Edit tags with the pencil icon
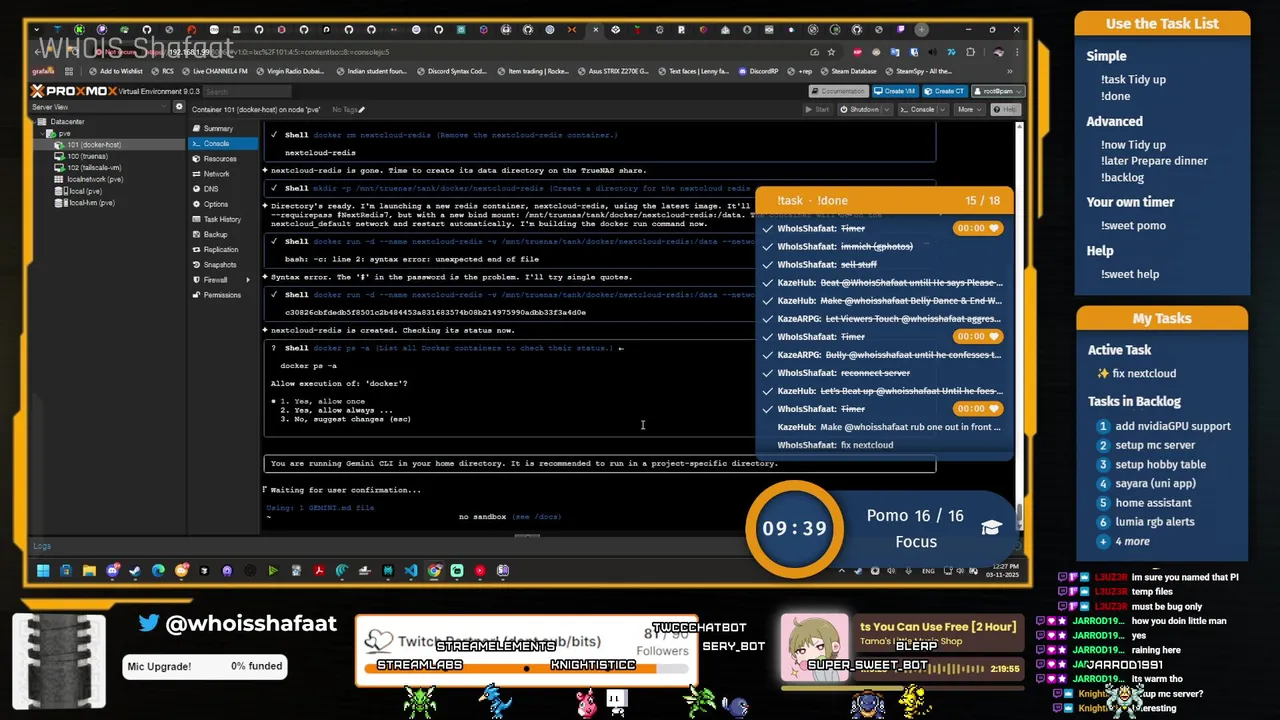 [x=362, y=109]
